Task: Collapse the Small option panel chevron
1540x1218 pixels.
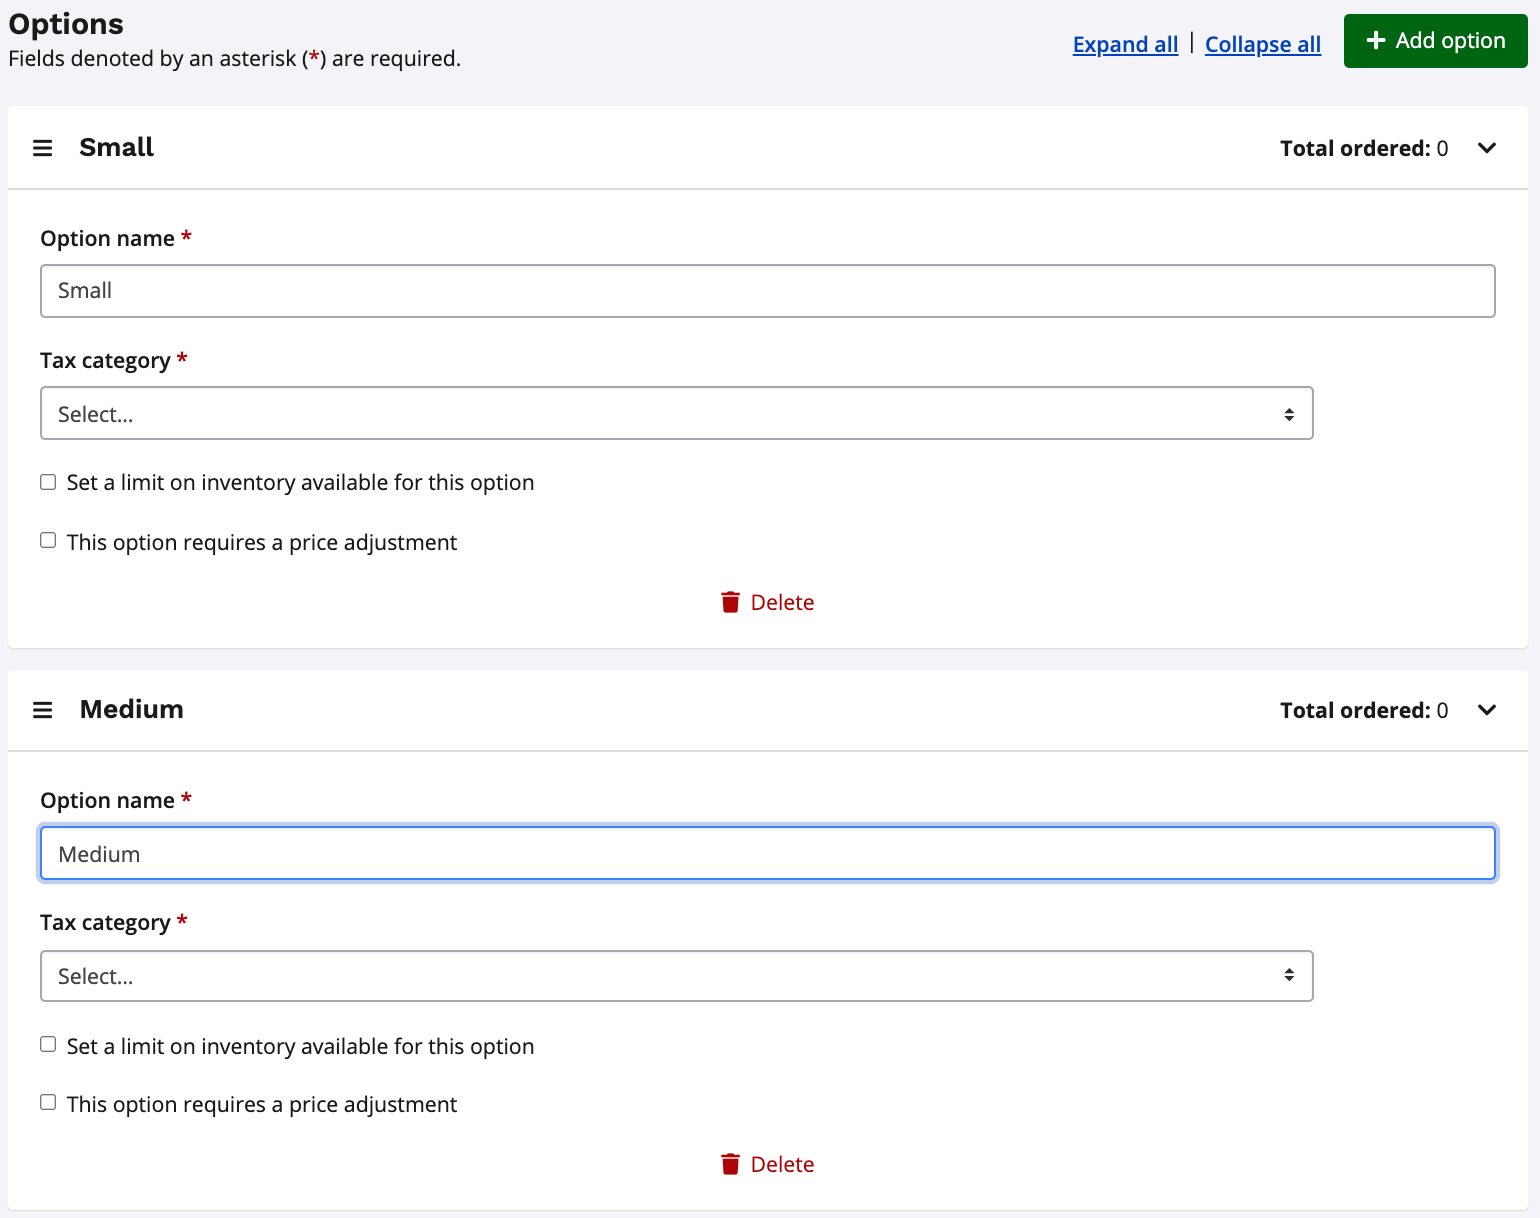Action: click(1487, 148)
